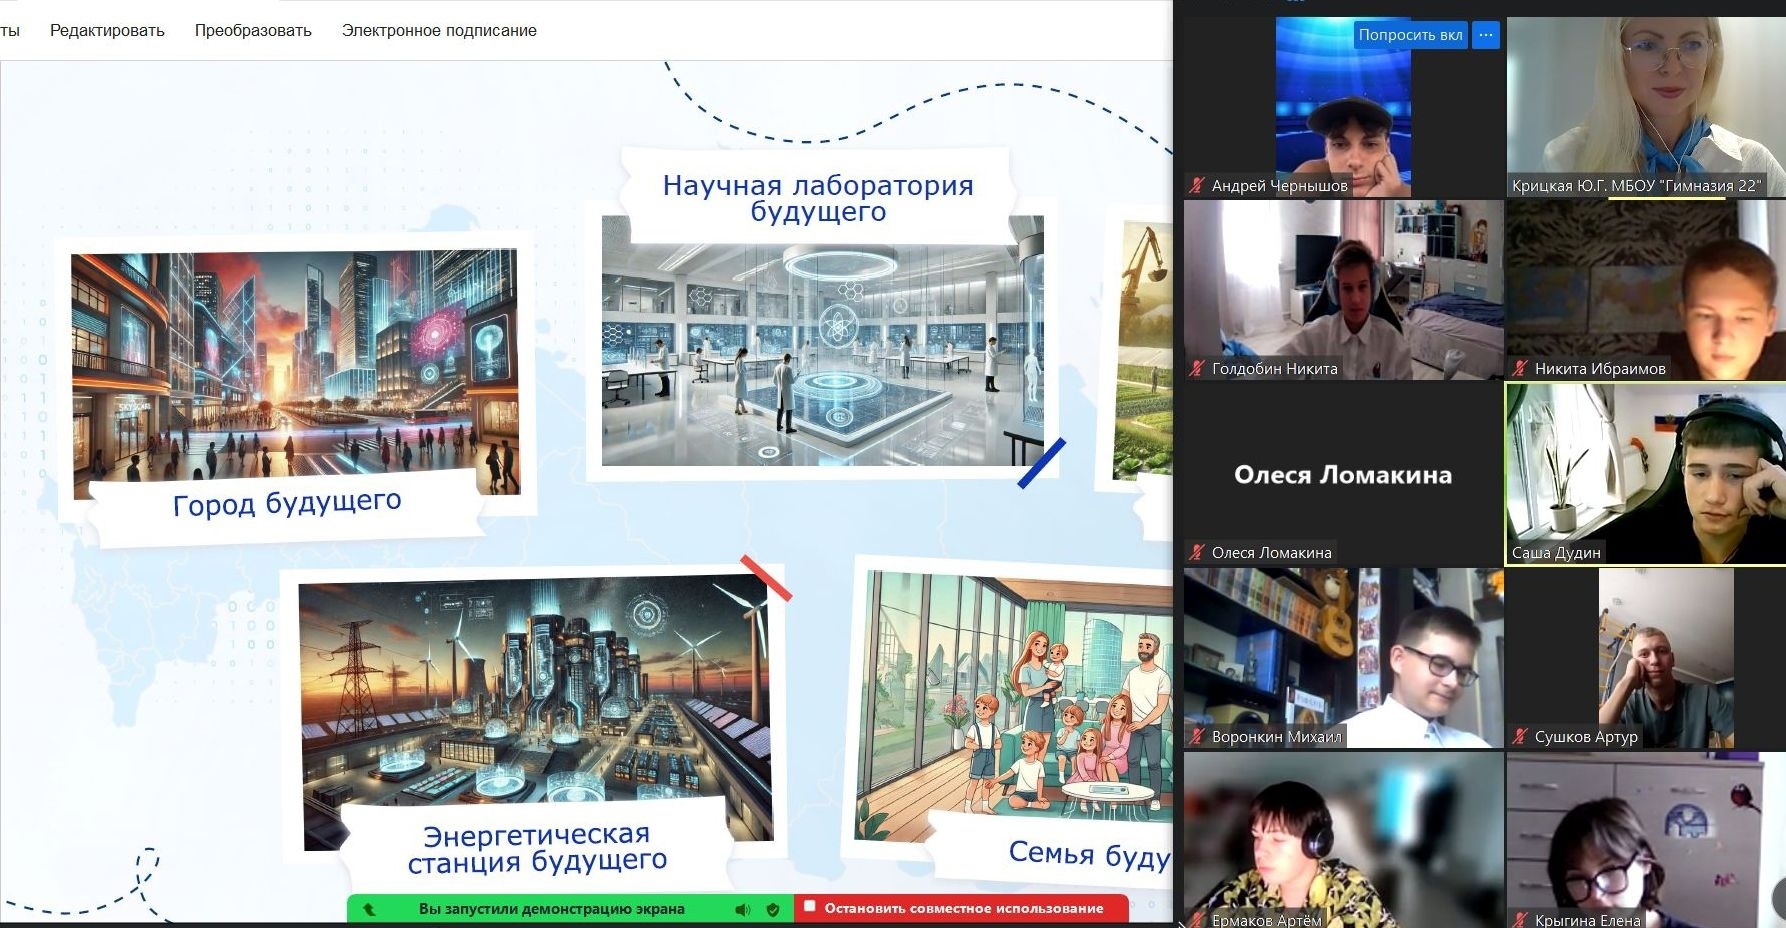Select Ермаков Артём's video tile
The height and width of the screenshot is (928, 1786).
1343,840
